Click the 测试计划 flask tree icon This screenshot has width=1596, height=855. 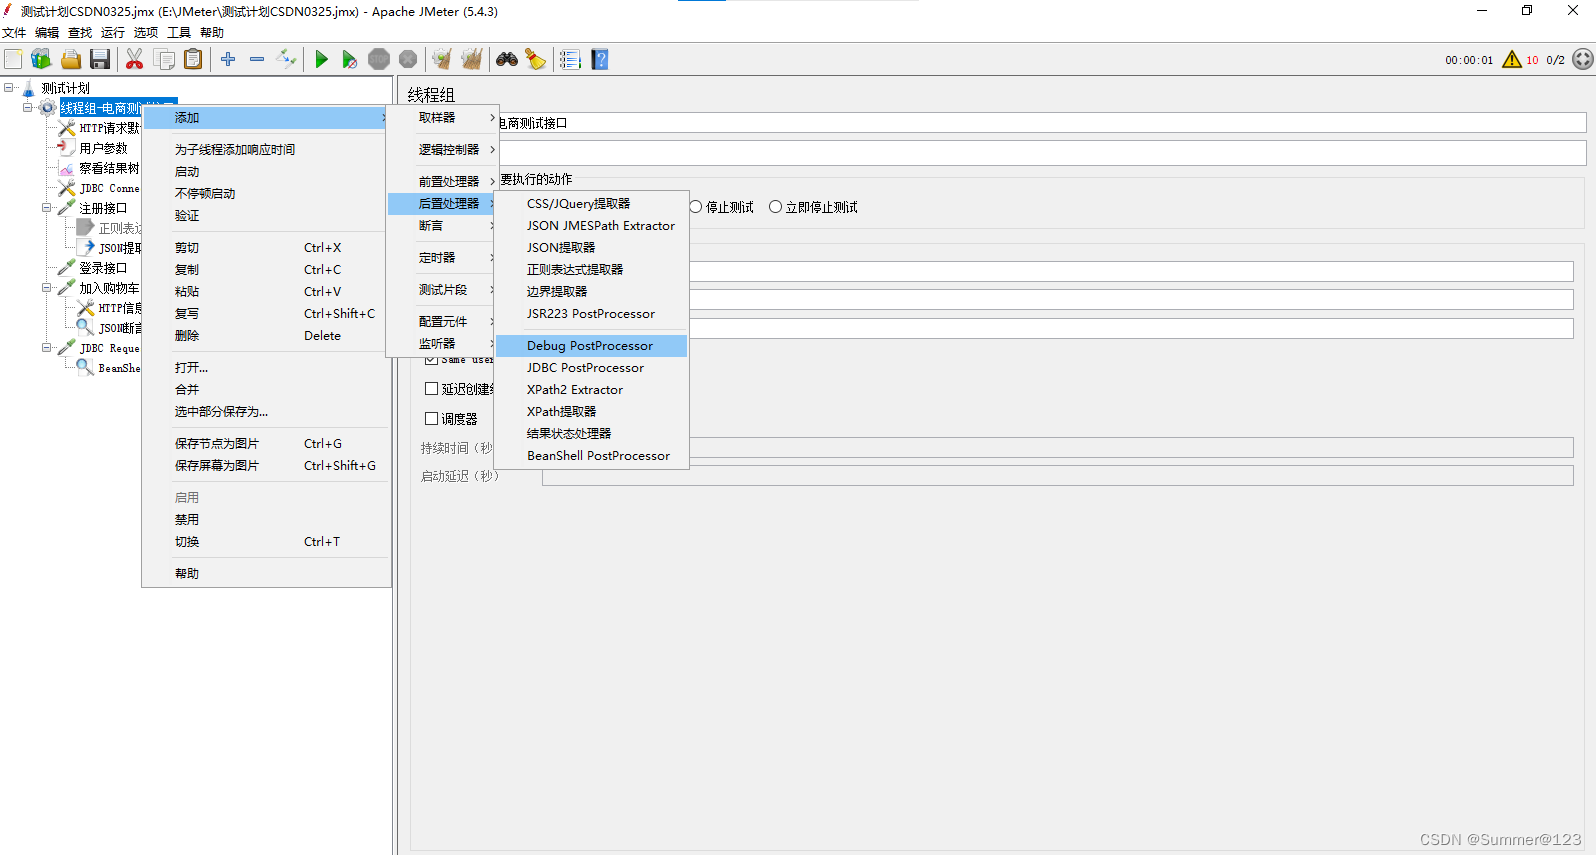29,88
